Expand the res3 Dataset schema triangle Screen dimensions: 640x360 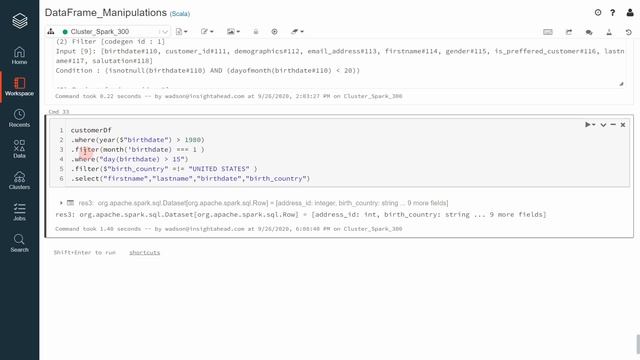(61, 202)
